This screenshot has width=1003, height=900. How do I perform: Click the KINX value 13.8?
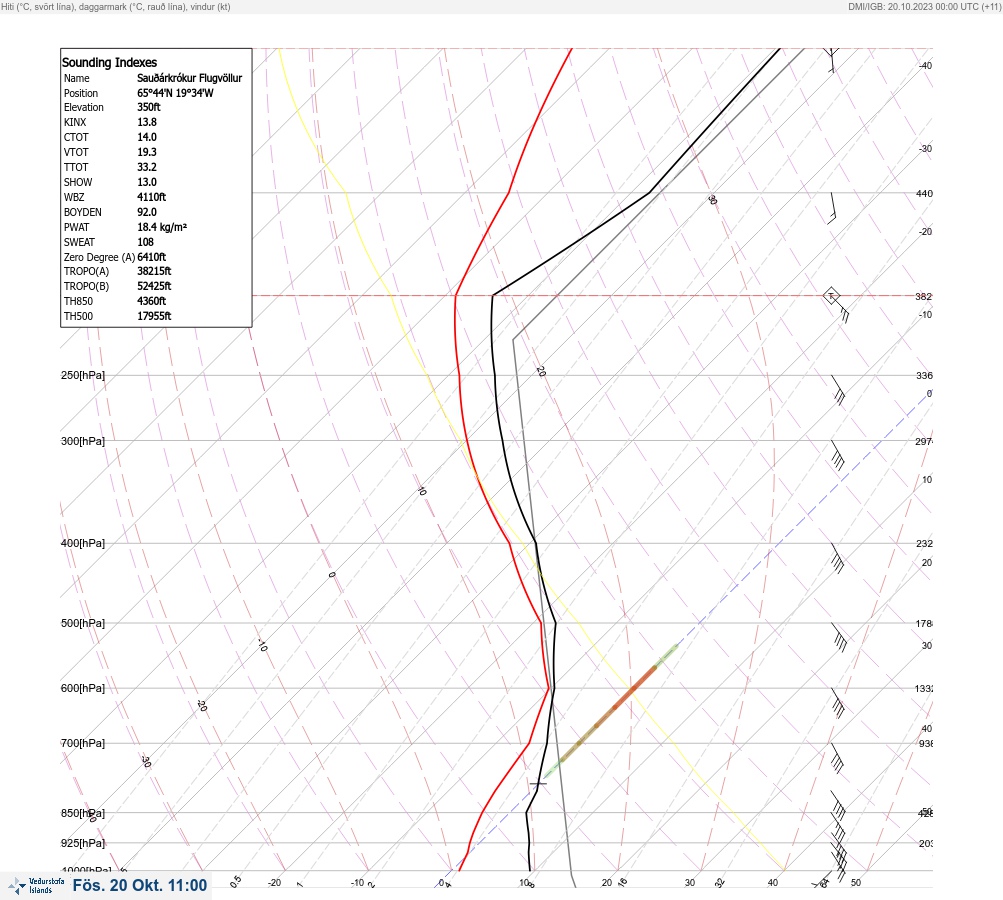[x=146, y=122]
